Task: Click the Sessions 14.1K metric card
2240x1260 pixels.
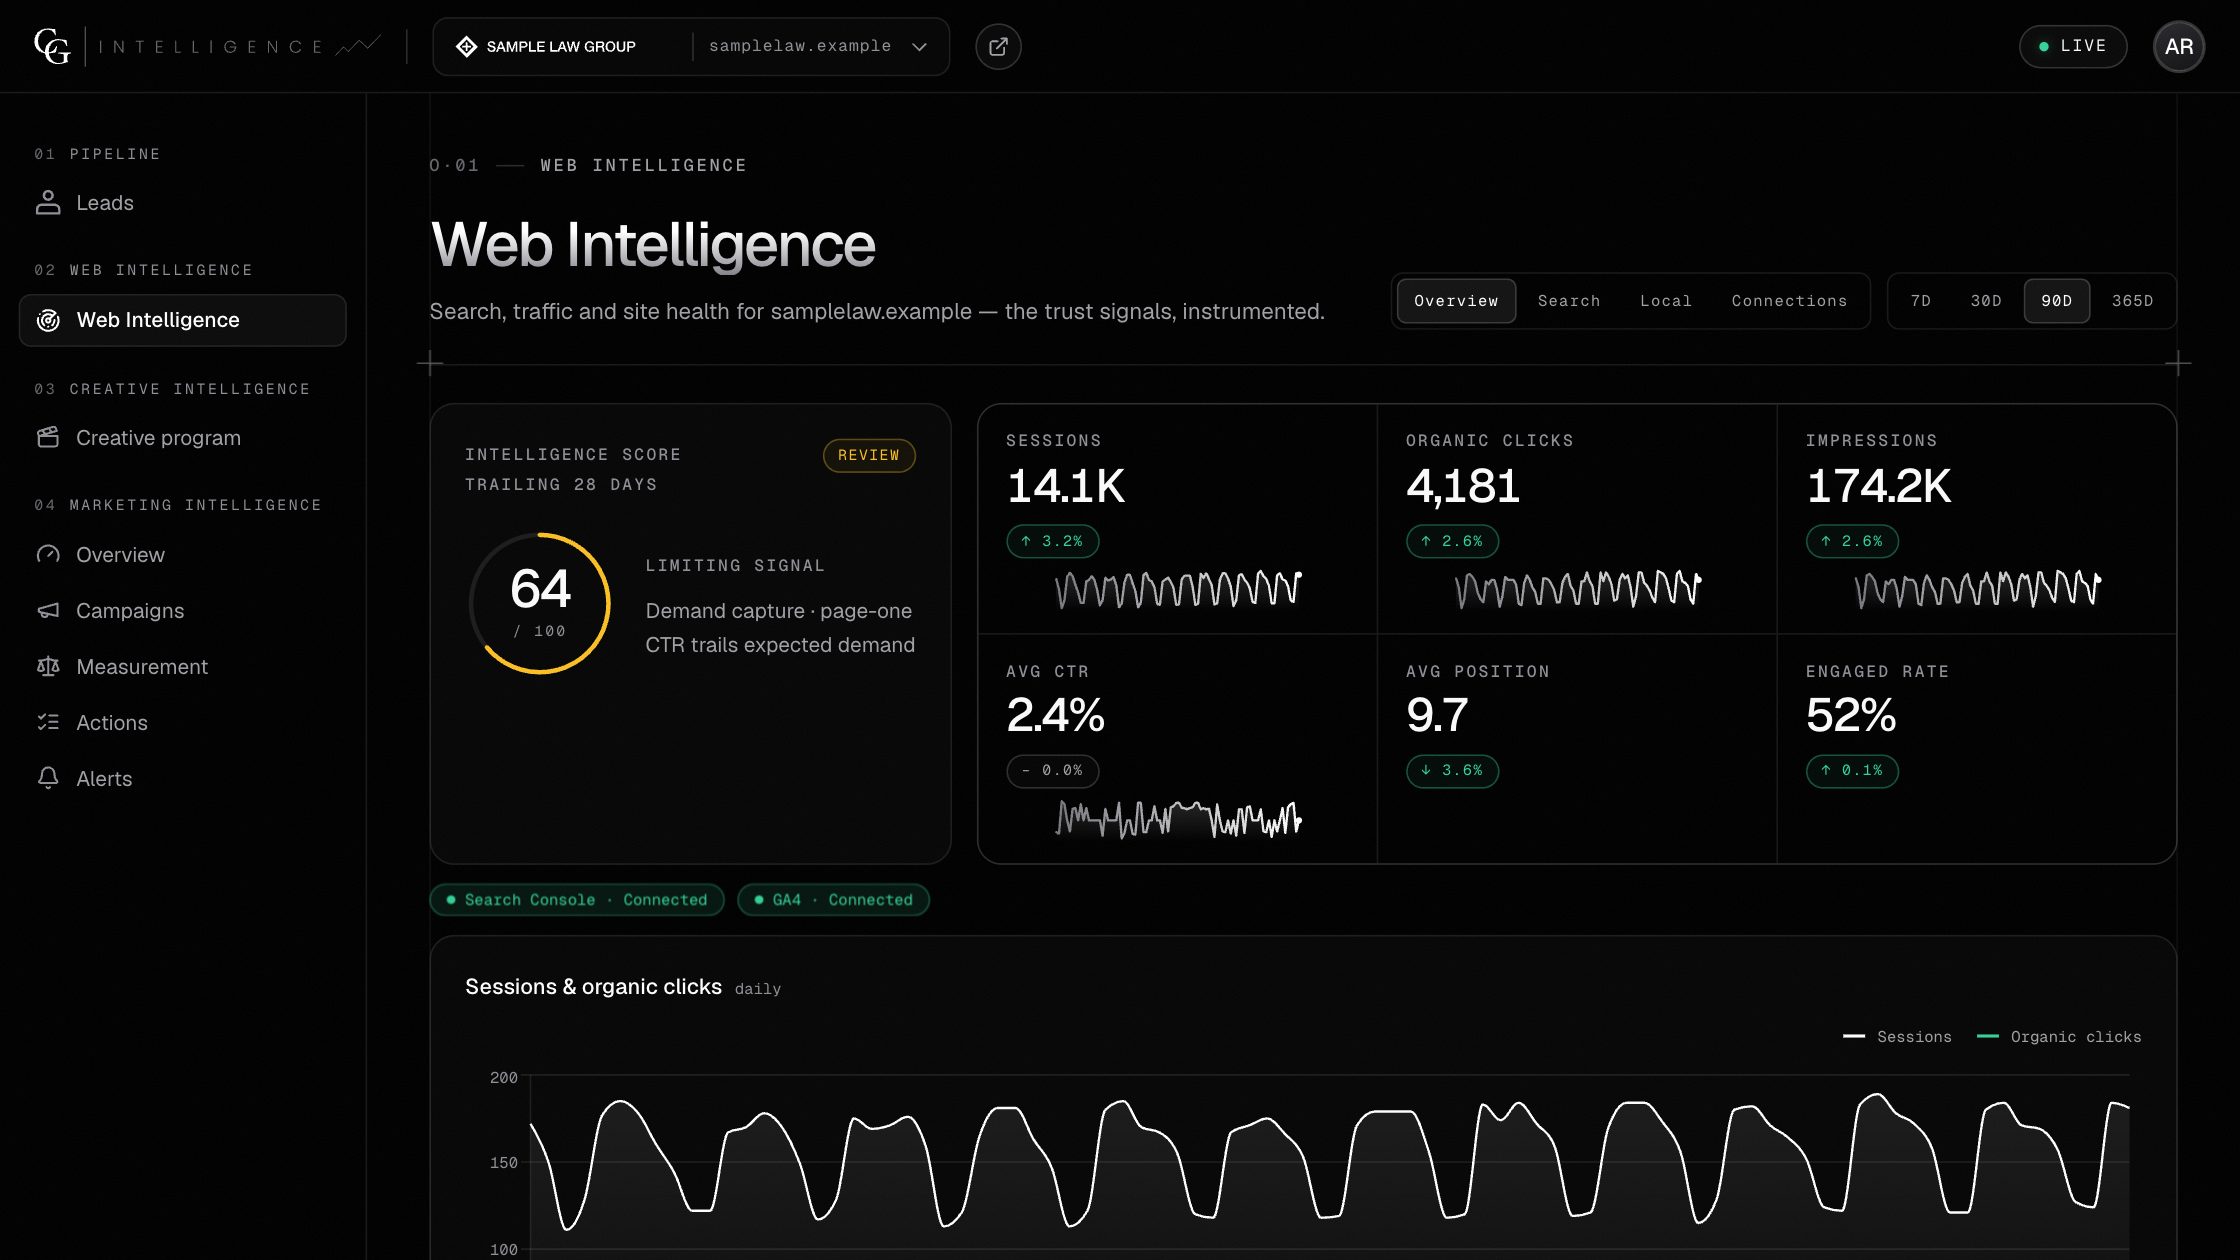Action: point(1177,519)
